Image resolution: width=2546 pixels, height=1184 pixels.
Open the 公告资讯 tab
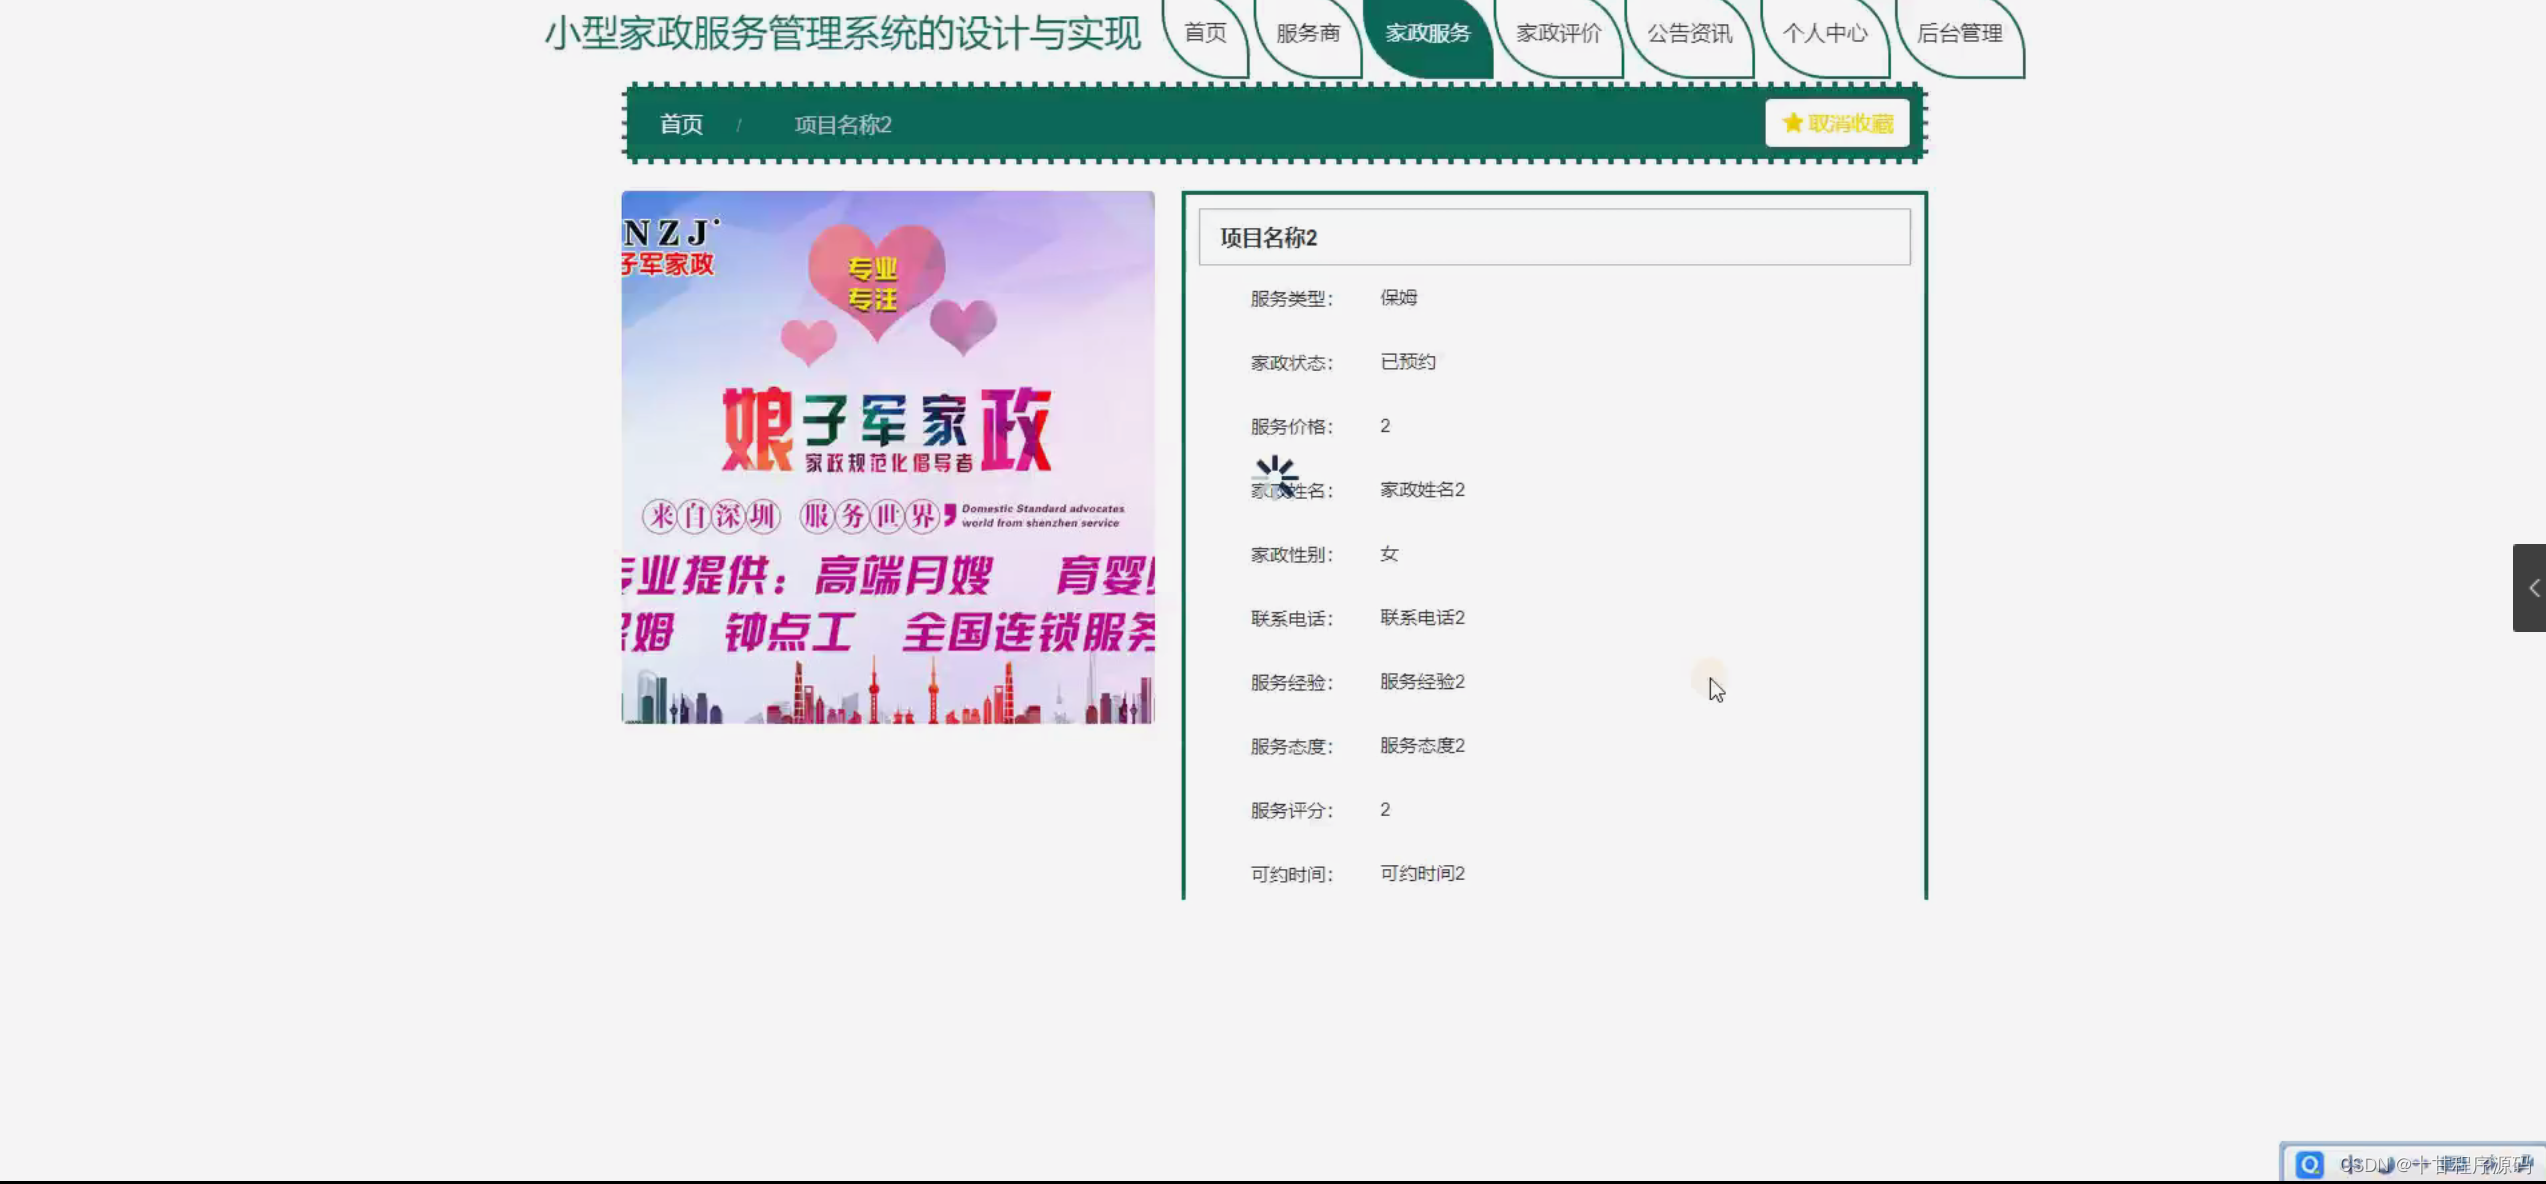click(1689, 33)
